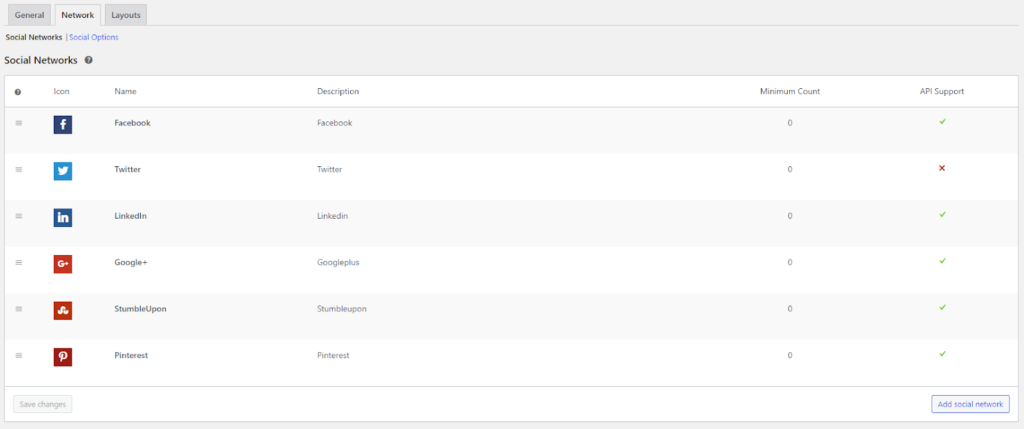This screenshot has width=1024, height=429.
Task: Select the Facebook name cell
Action: tap(133, 123)
